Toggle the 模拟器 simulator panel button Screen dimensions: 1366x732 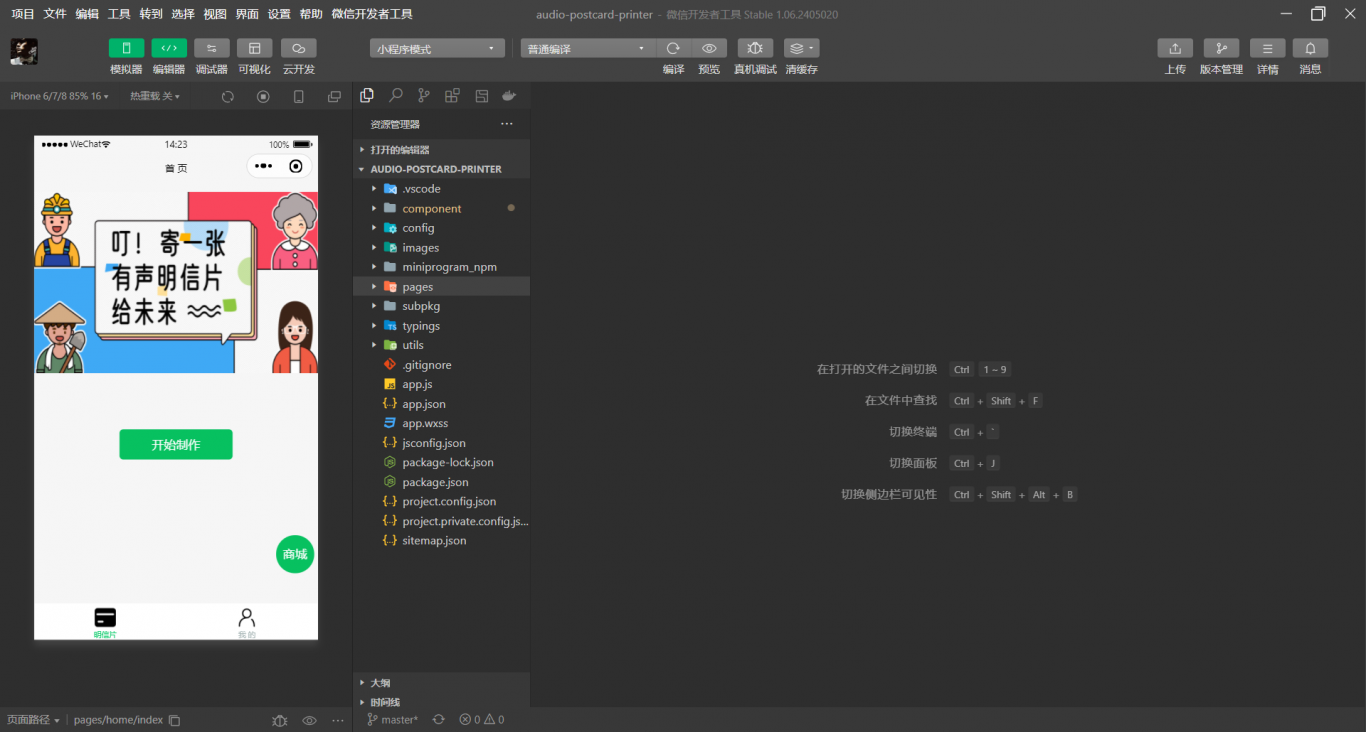click(x=126, y=48)
